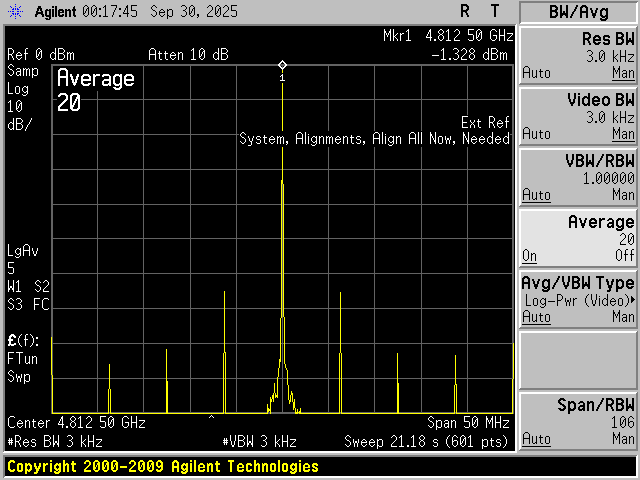Click the Agilent starburst logo icon

(x=16, y=11)
